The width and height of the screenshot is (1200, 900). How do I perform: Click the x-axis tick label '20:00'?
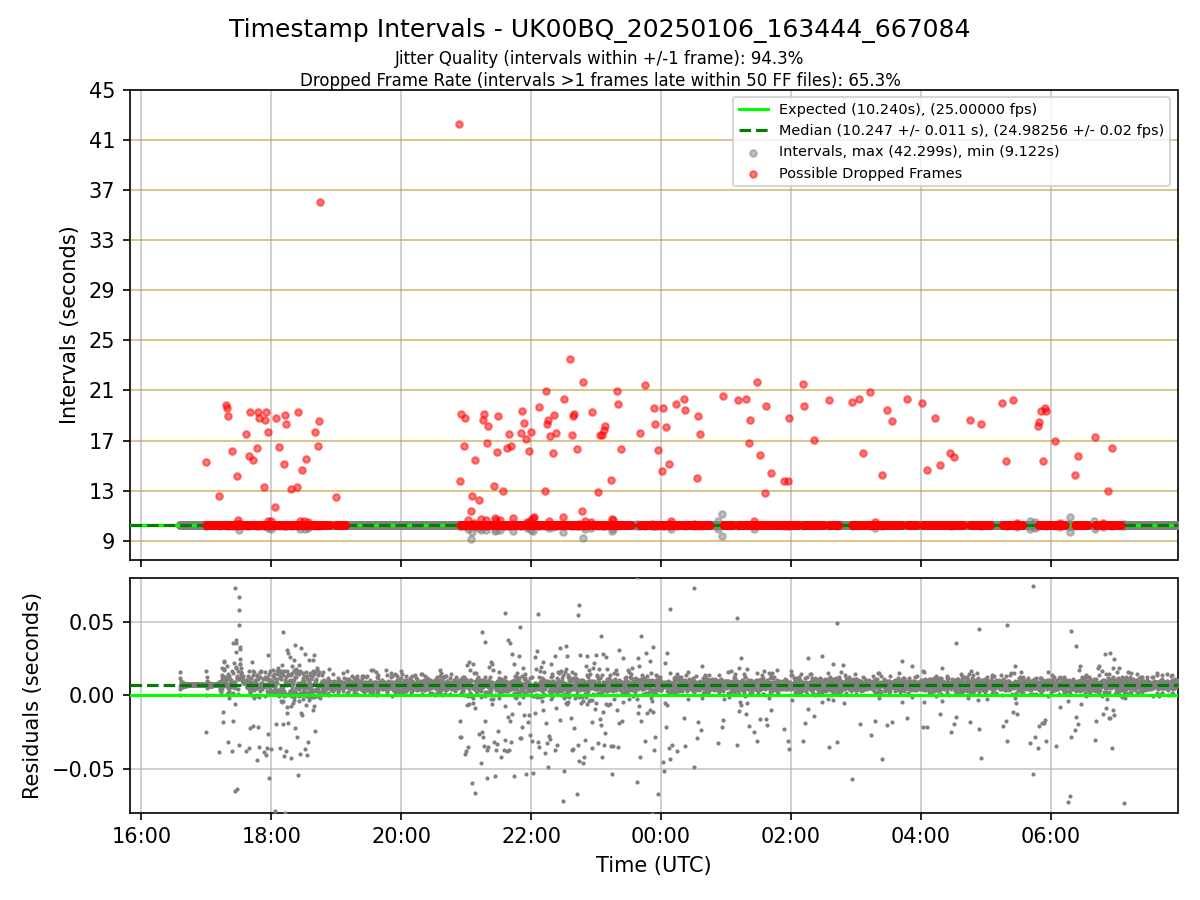[401, 834]
